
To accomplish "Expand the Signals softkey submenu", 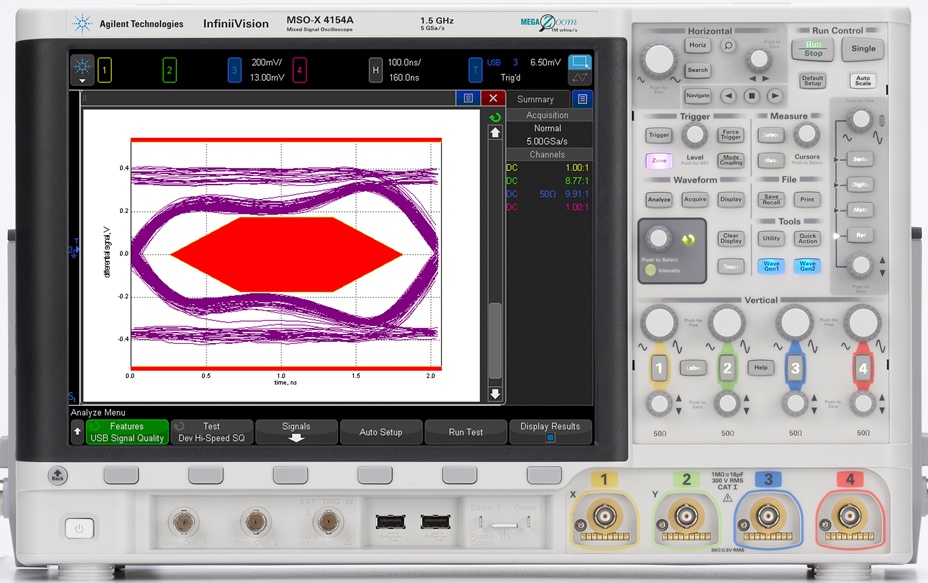I will (297, 432).
